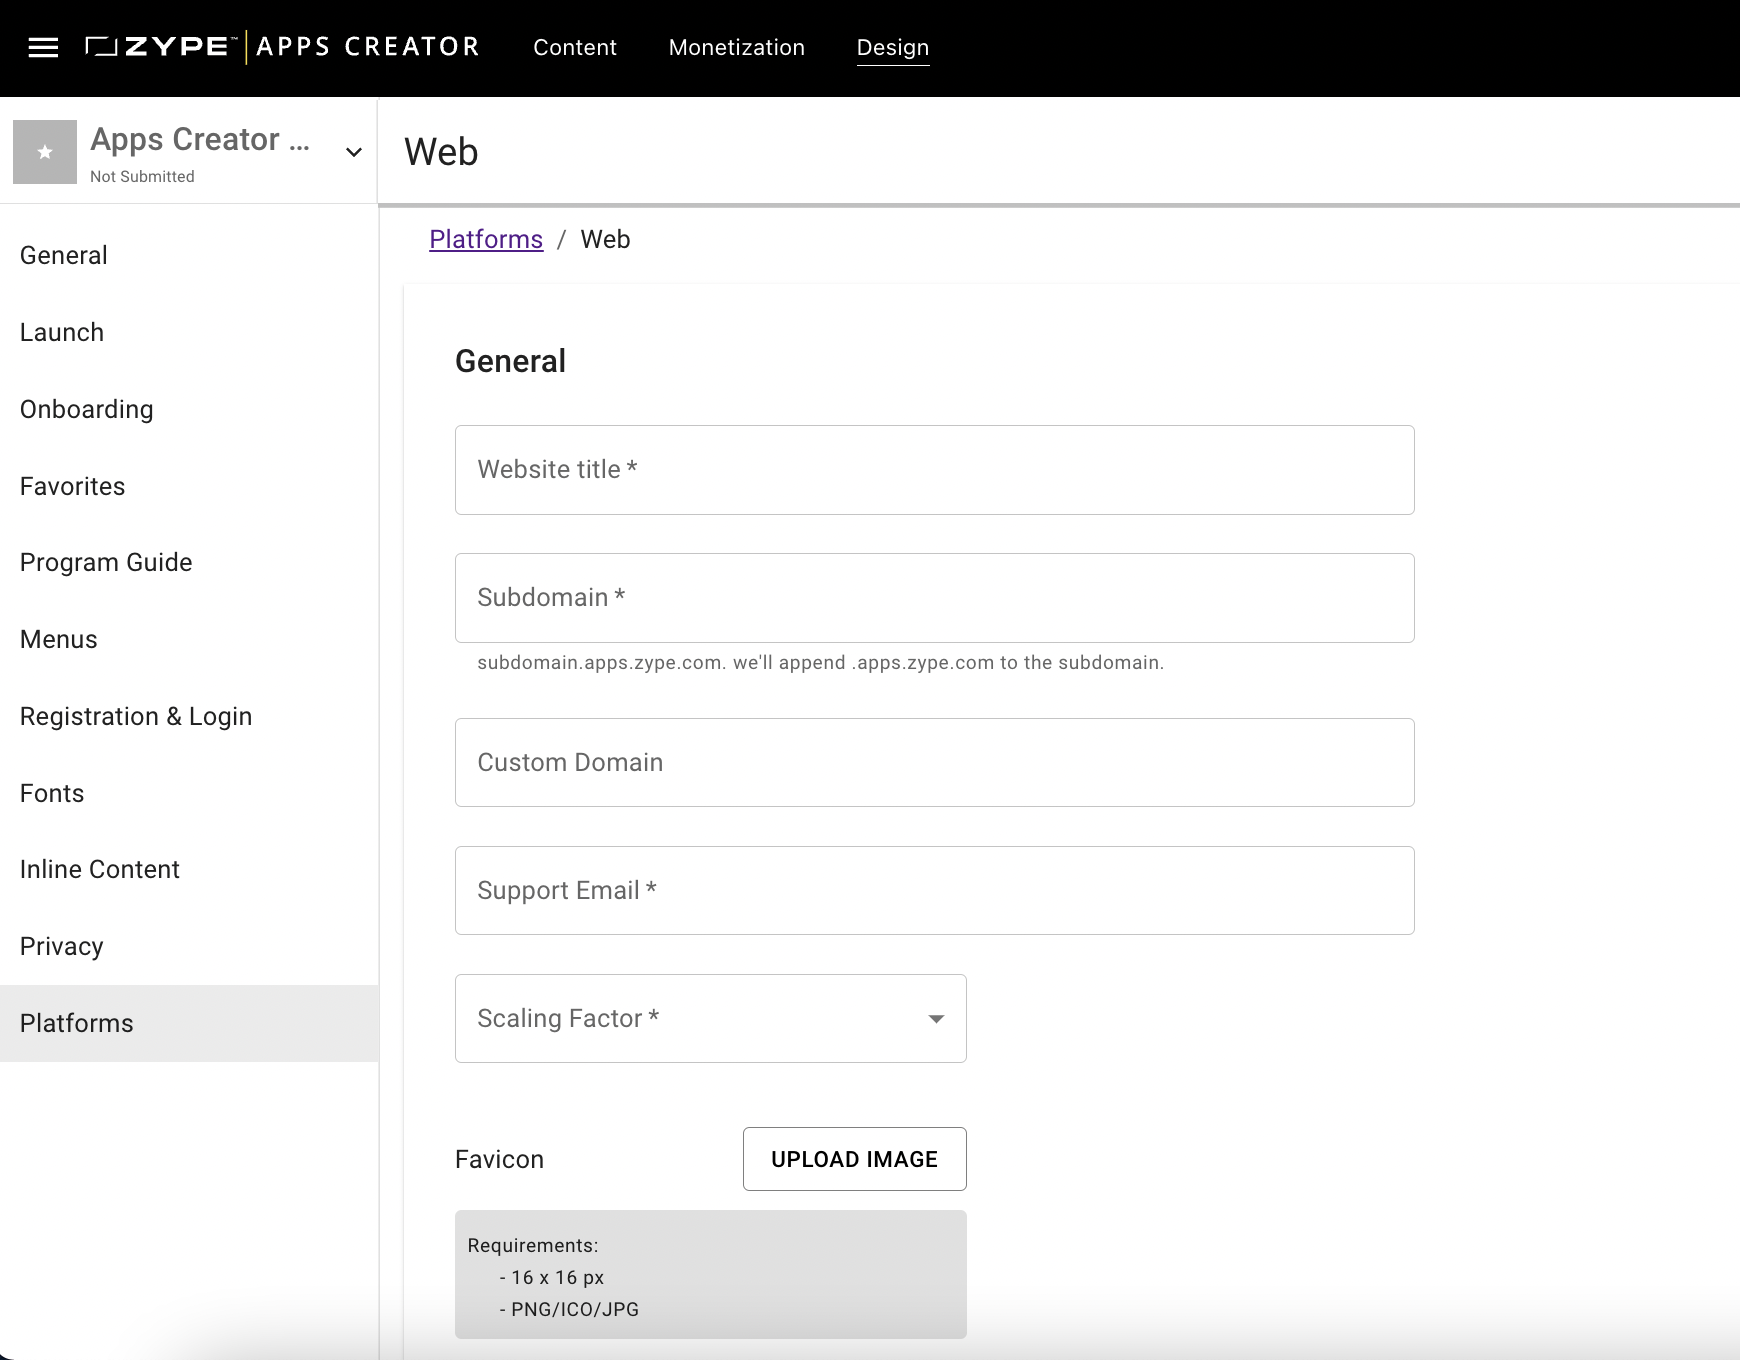Open Inline Content section
1740x1360 pixels.
[x=189, y=869]
